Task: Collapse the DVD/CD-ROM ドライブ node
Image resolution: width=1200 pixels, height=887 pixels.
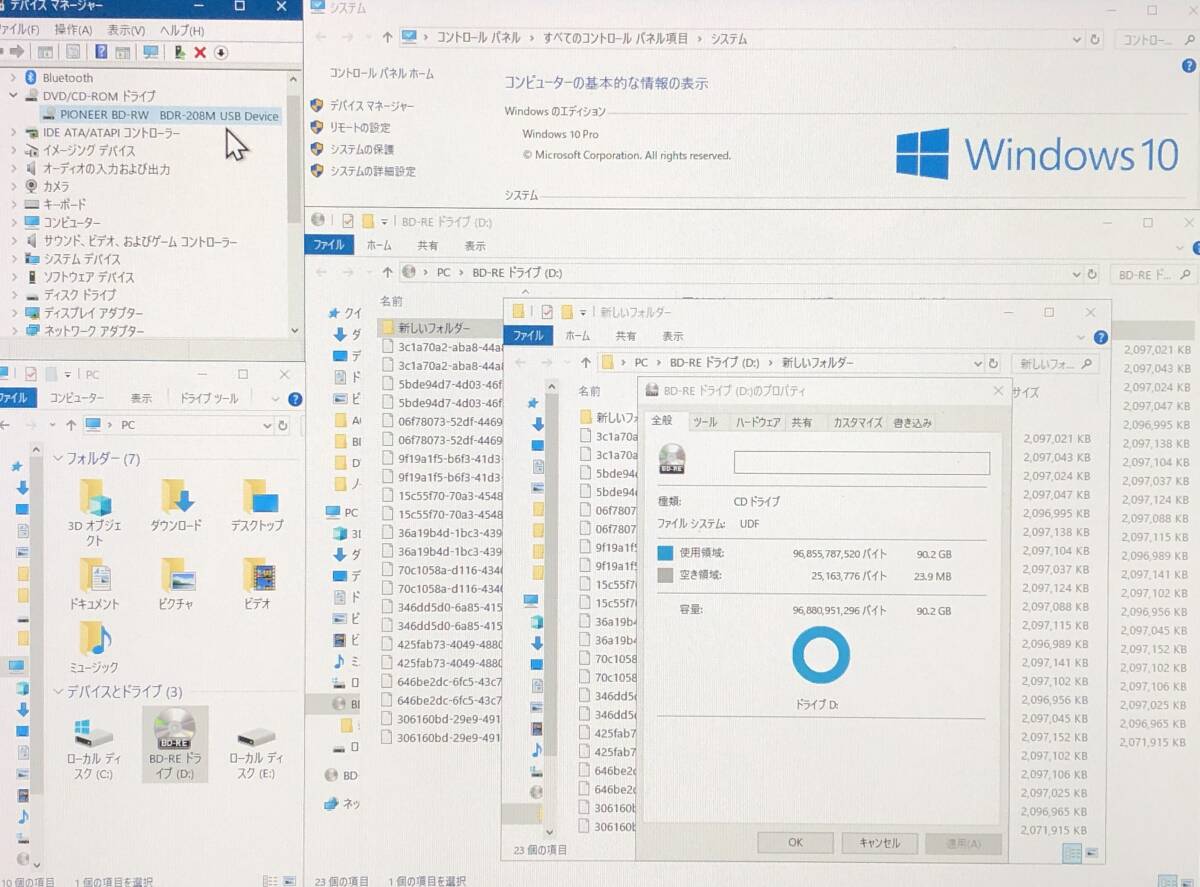Action: pos(13,96)
